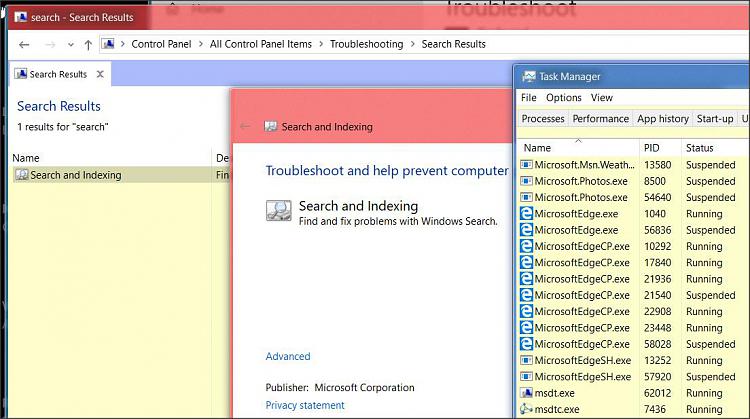
Task: Click the Microsoft.Msn.Weather process icon
Action: coord(526,165)
